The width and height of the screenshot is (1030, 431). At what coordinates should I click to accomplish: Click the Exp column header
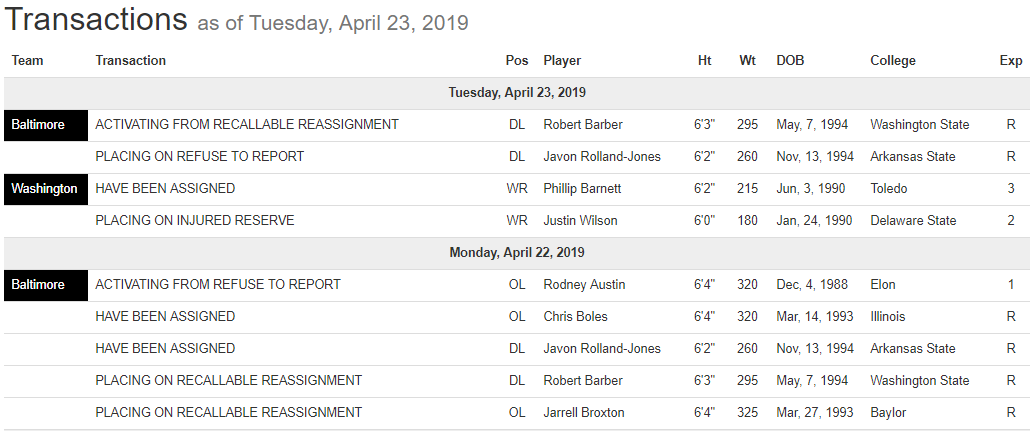1011,61
